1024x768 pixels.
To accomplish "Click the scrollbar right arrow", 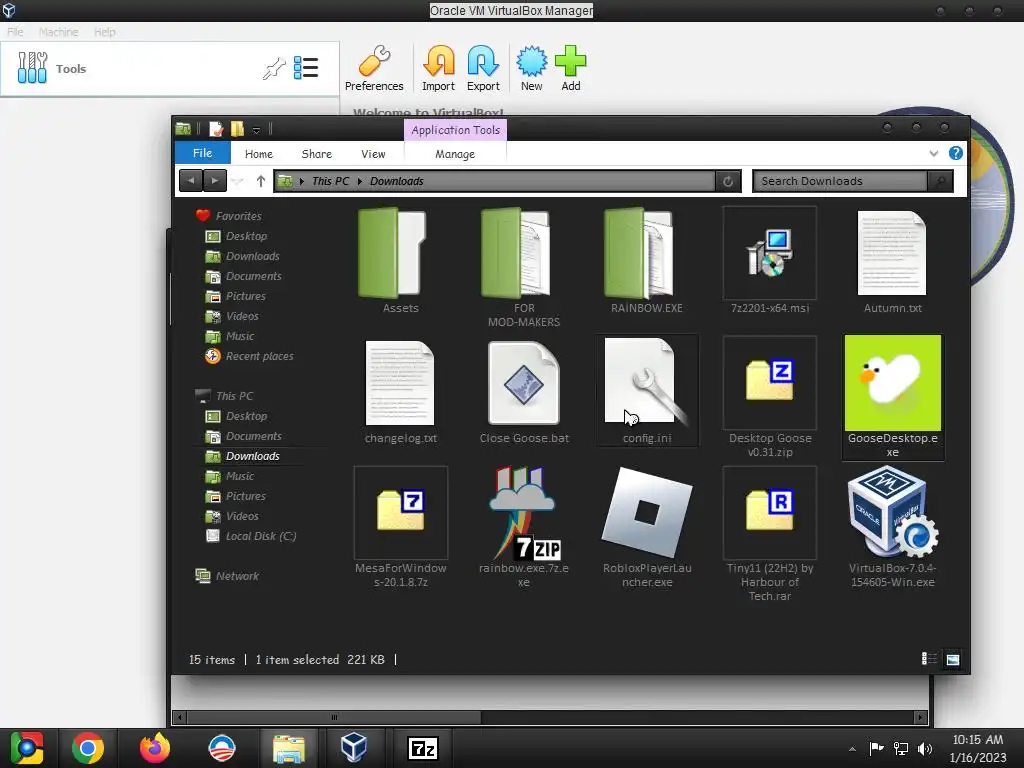I will [x=920, y=717].
